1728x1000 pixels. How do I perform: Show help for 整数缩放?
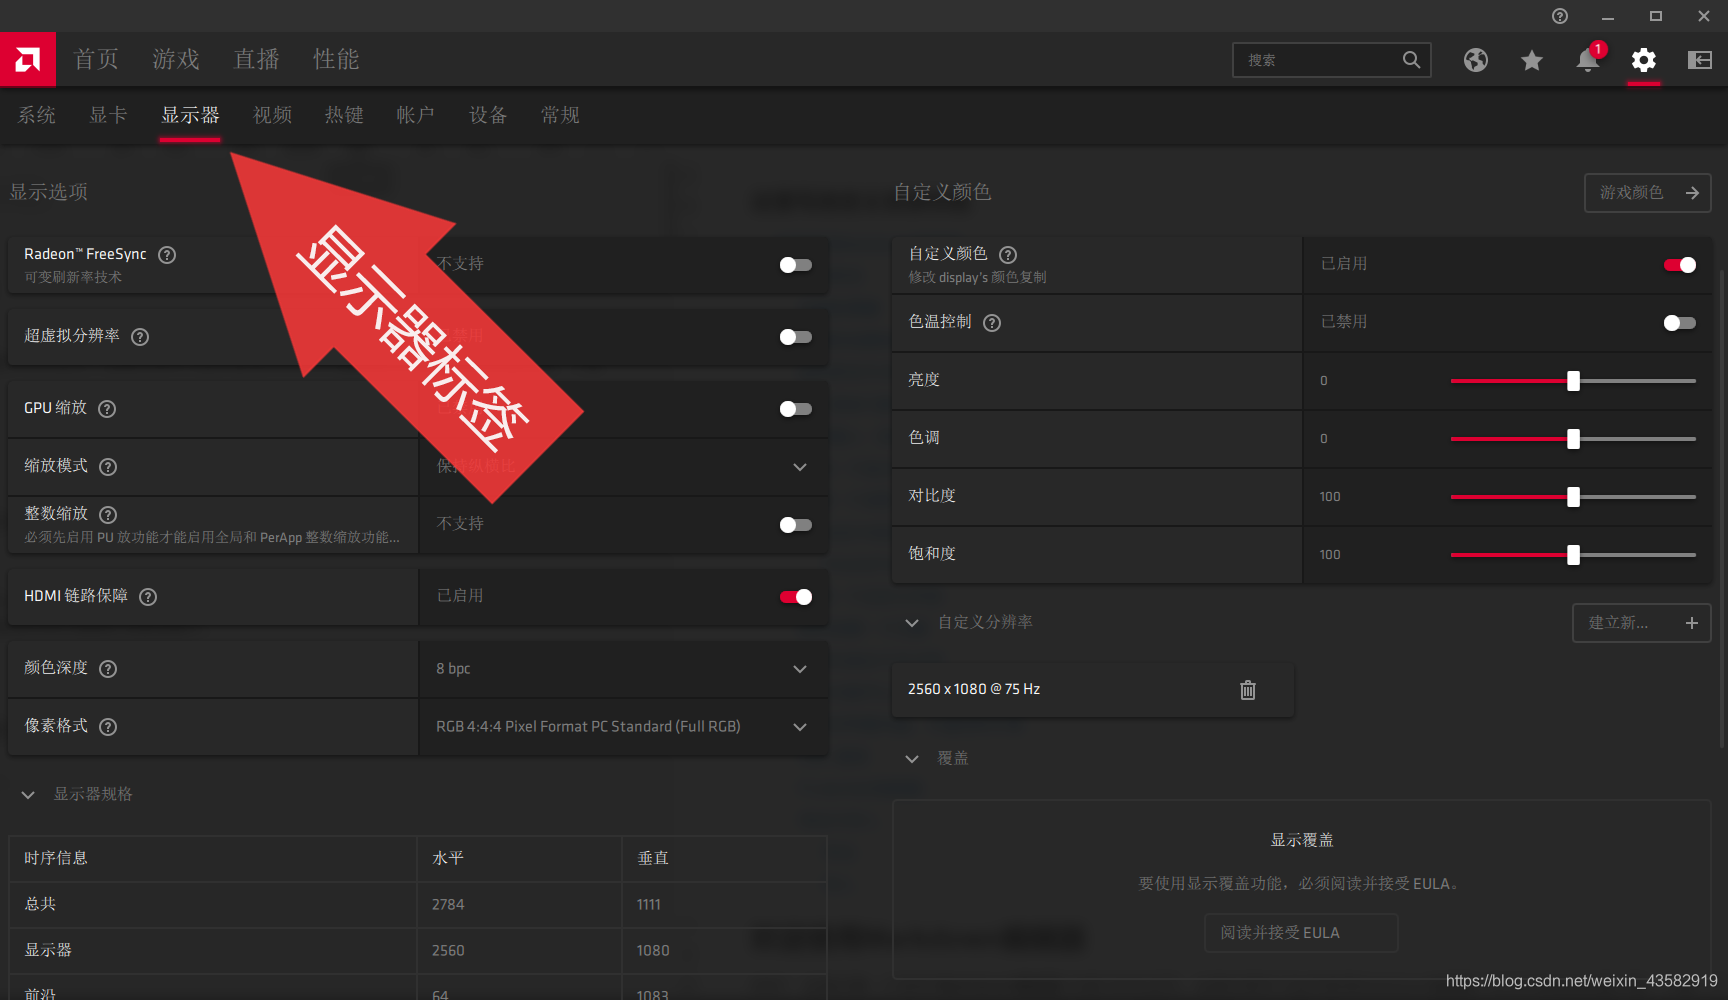click(108, 515)
